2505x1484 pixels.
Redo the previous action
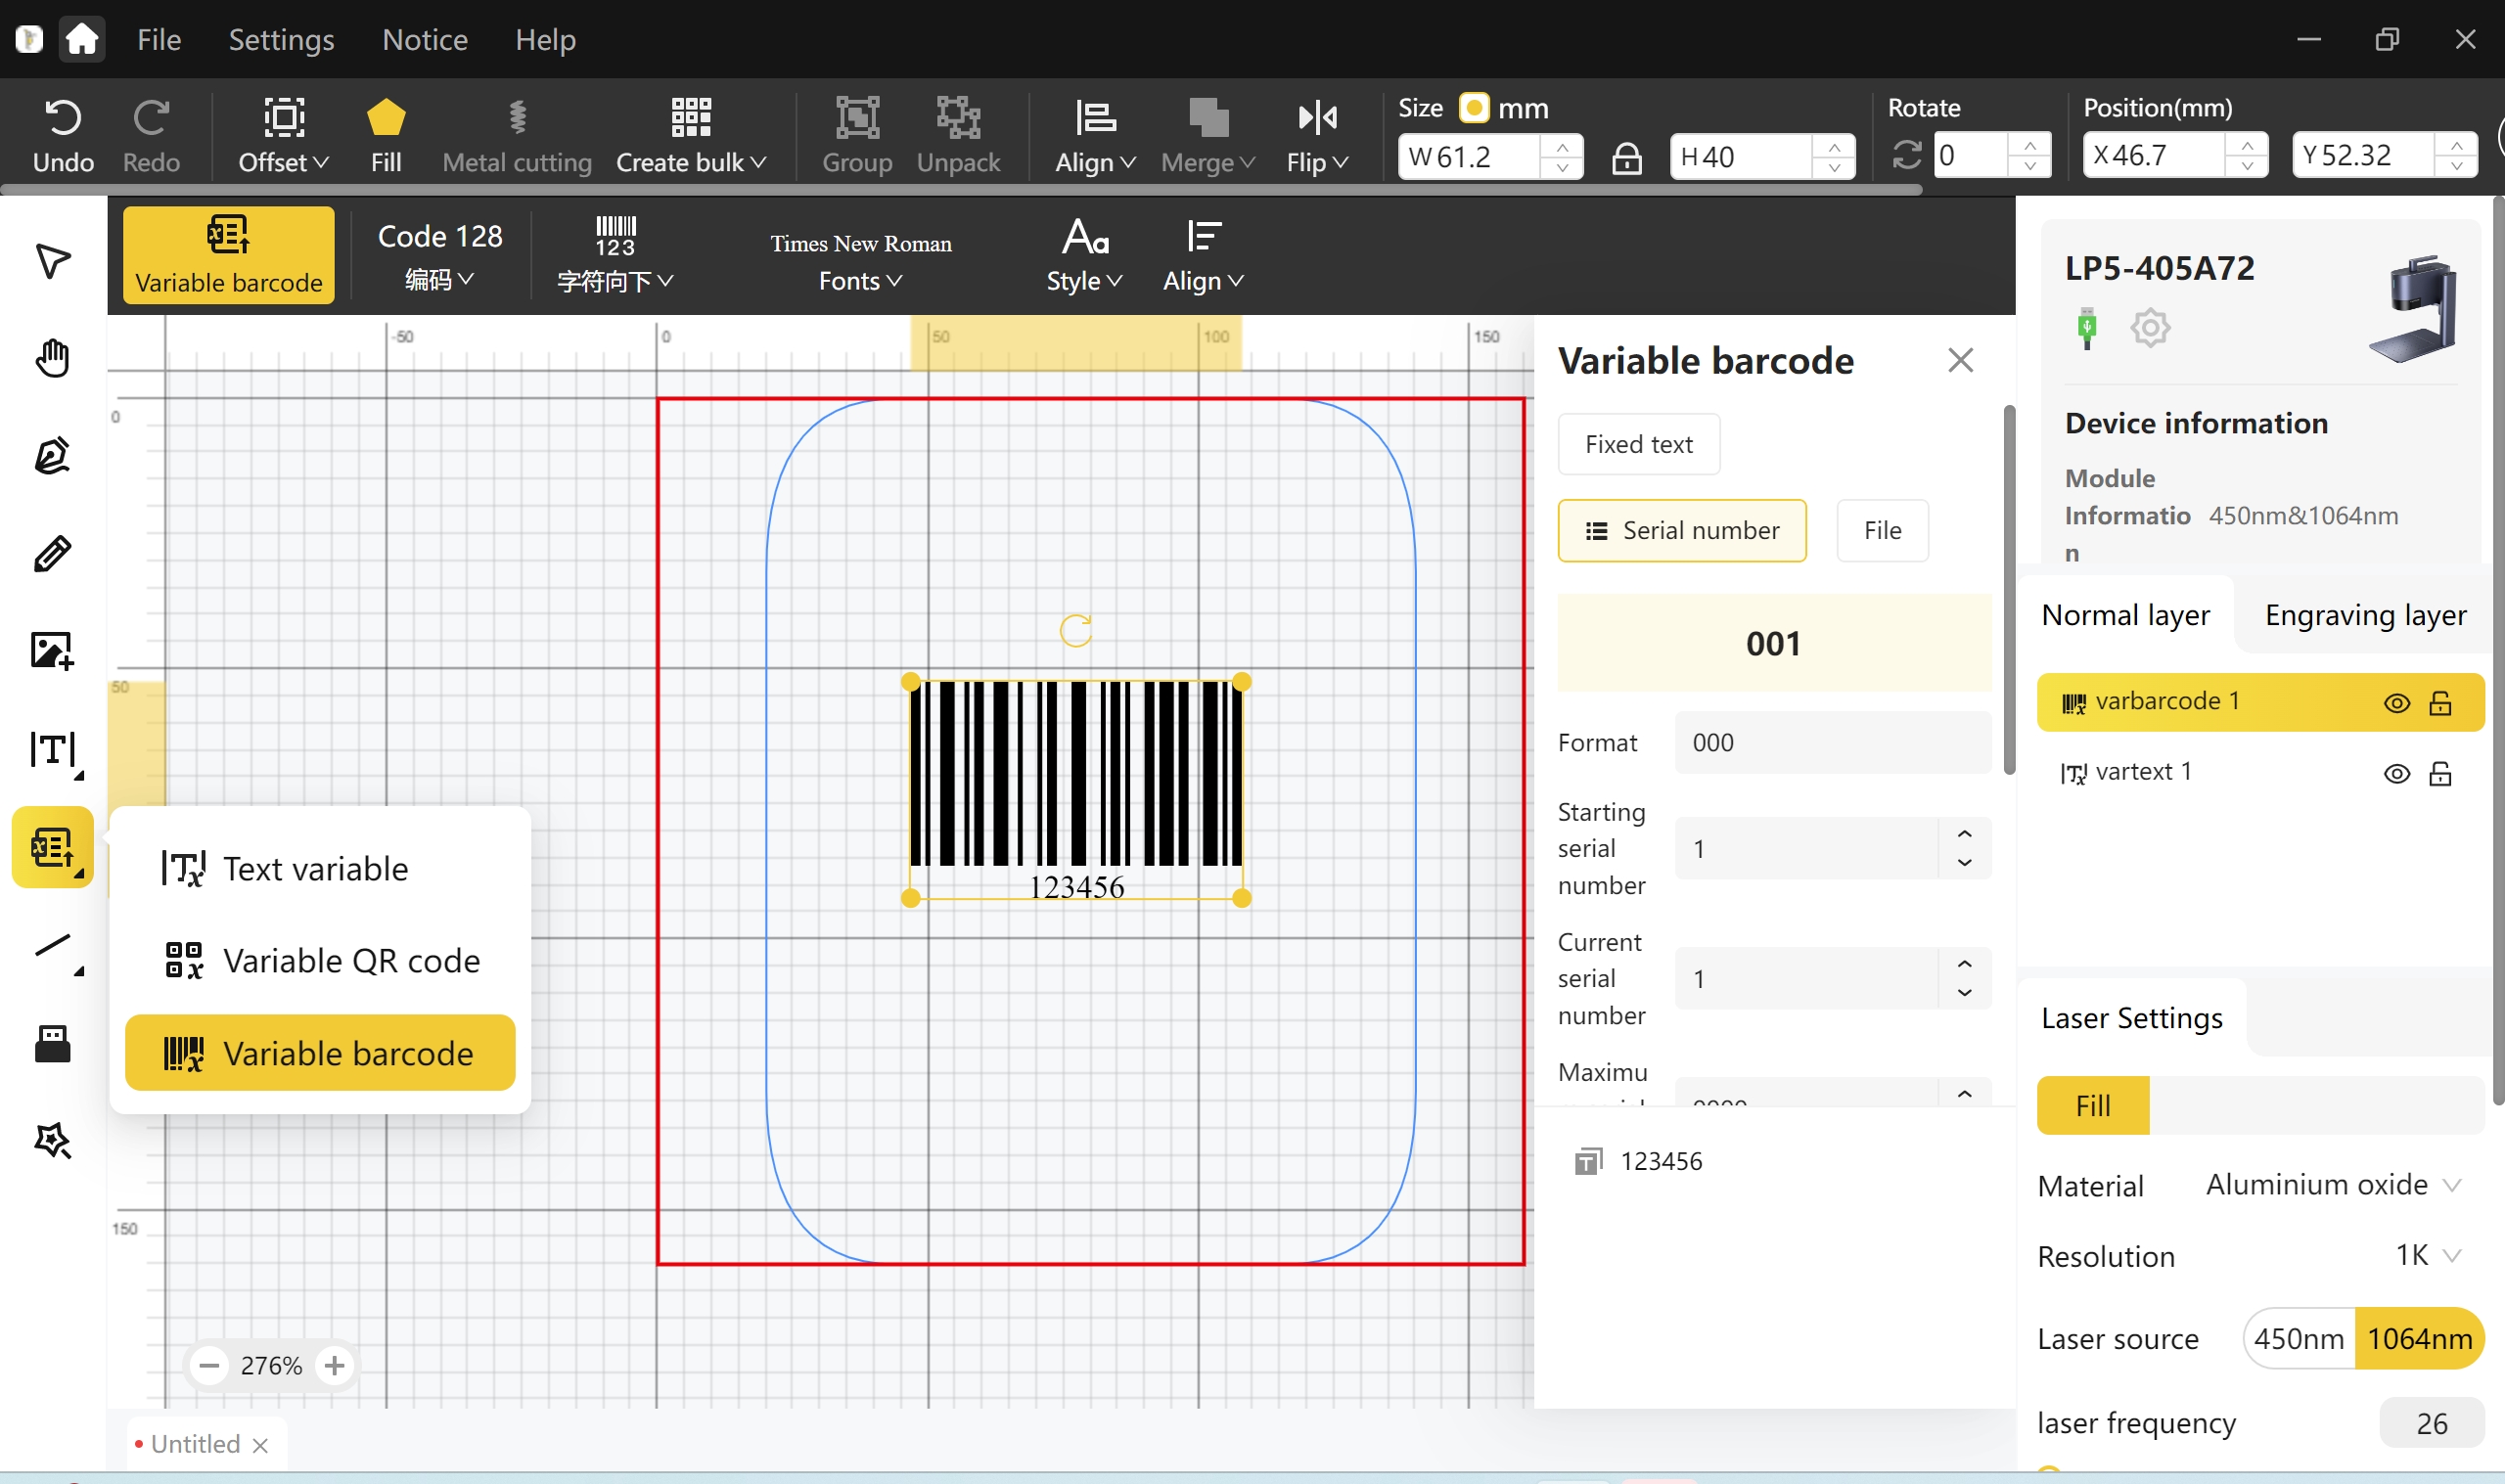151,136
